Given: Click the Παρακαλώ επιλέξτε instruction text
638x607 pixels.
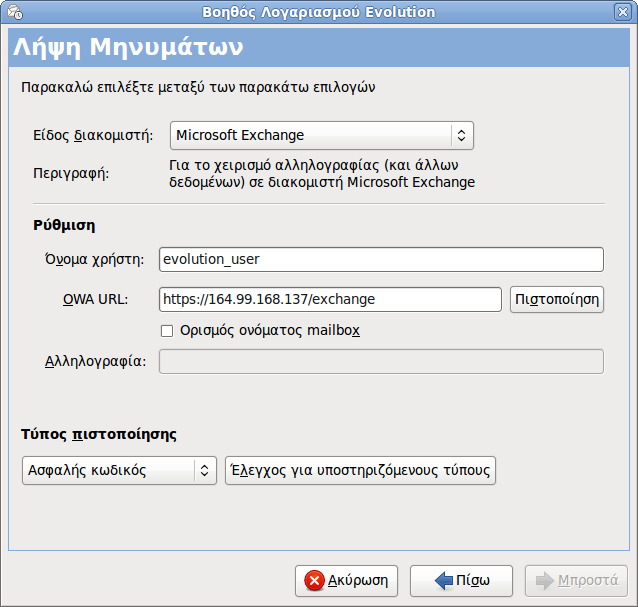Looking at the screenshot, I should (x=198, y=87).
